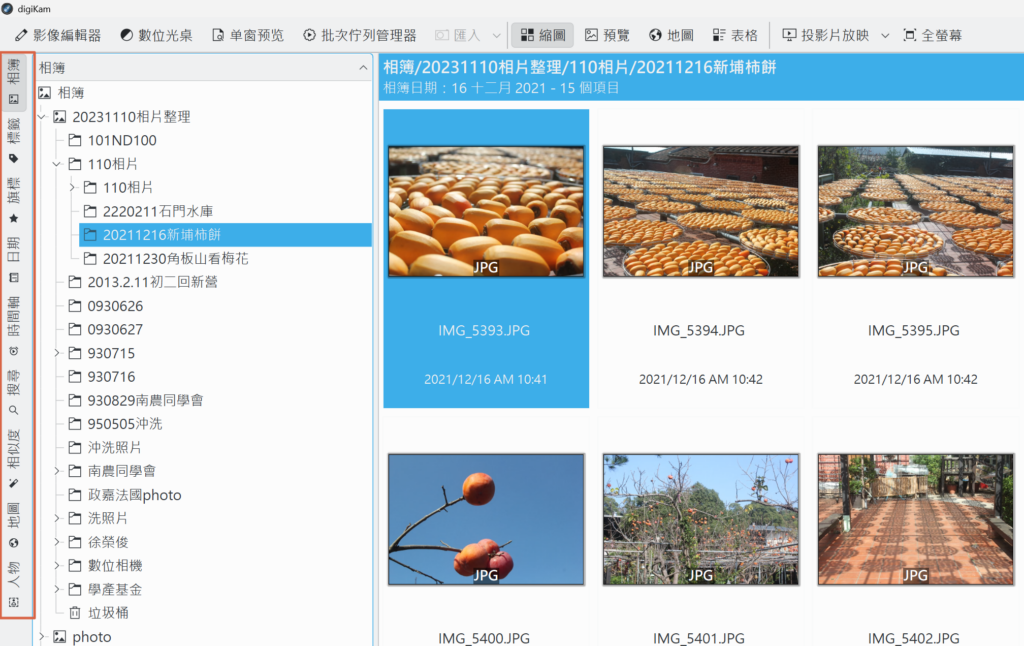The height and width of the screenshot is (646, 1024).
Task: Toggle 全螢幕 fullscreen mode
Action: coord(933,35)
